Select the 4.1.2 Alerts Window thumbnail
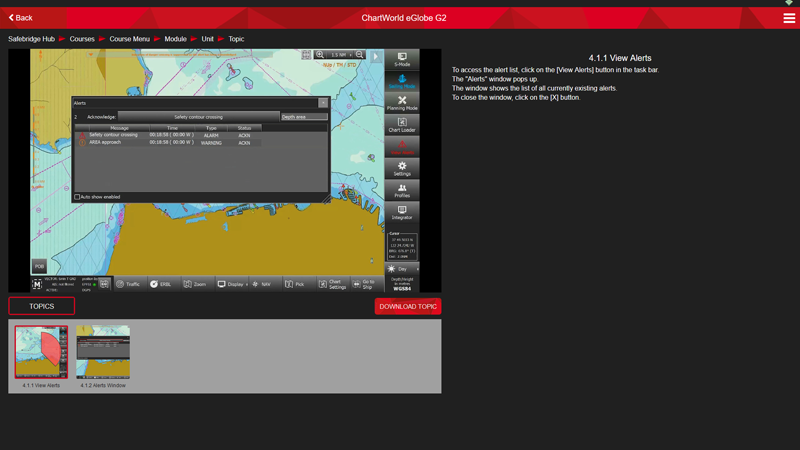 tap(103, 352)
